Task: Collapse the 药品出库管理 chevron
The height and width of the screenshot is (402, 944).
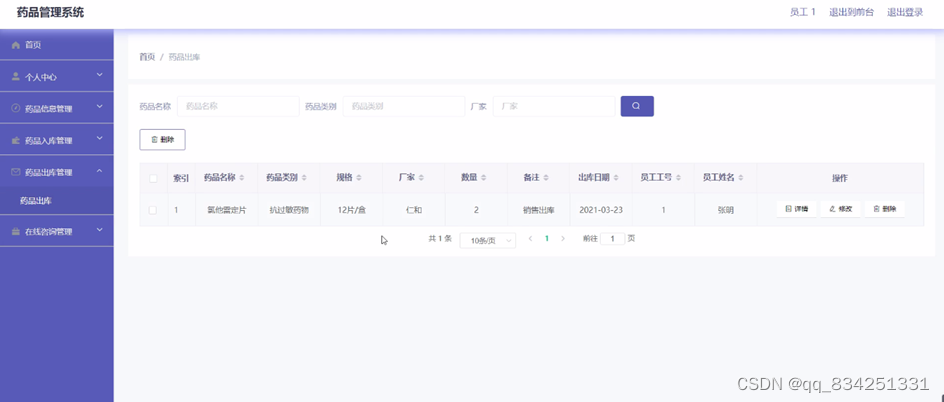Action: pos(100,171)
